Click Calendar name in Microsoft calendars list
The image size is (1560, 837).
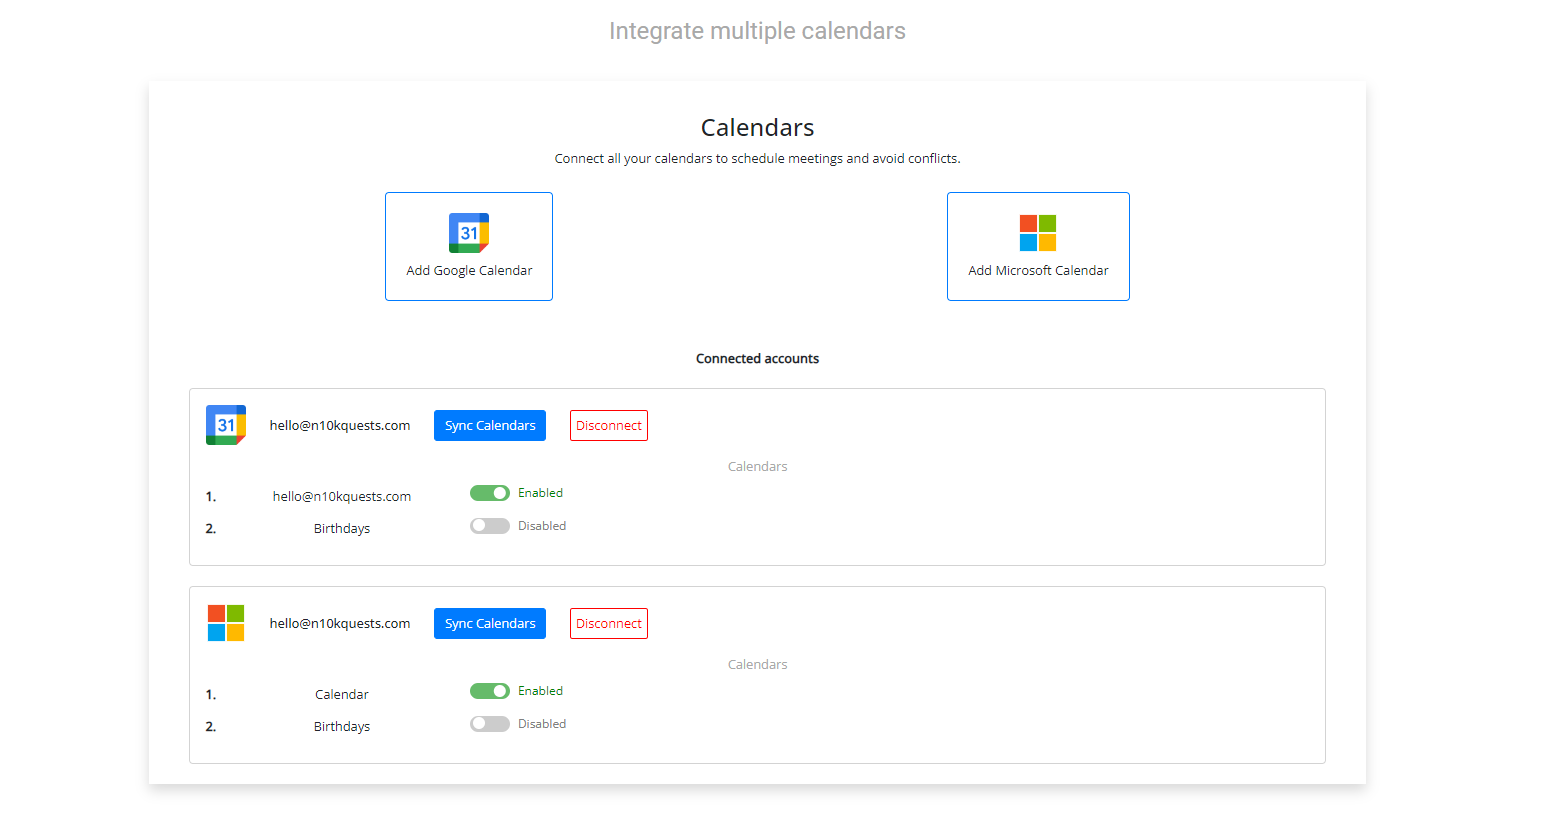coord(342,694)
